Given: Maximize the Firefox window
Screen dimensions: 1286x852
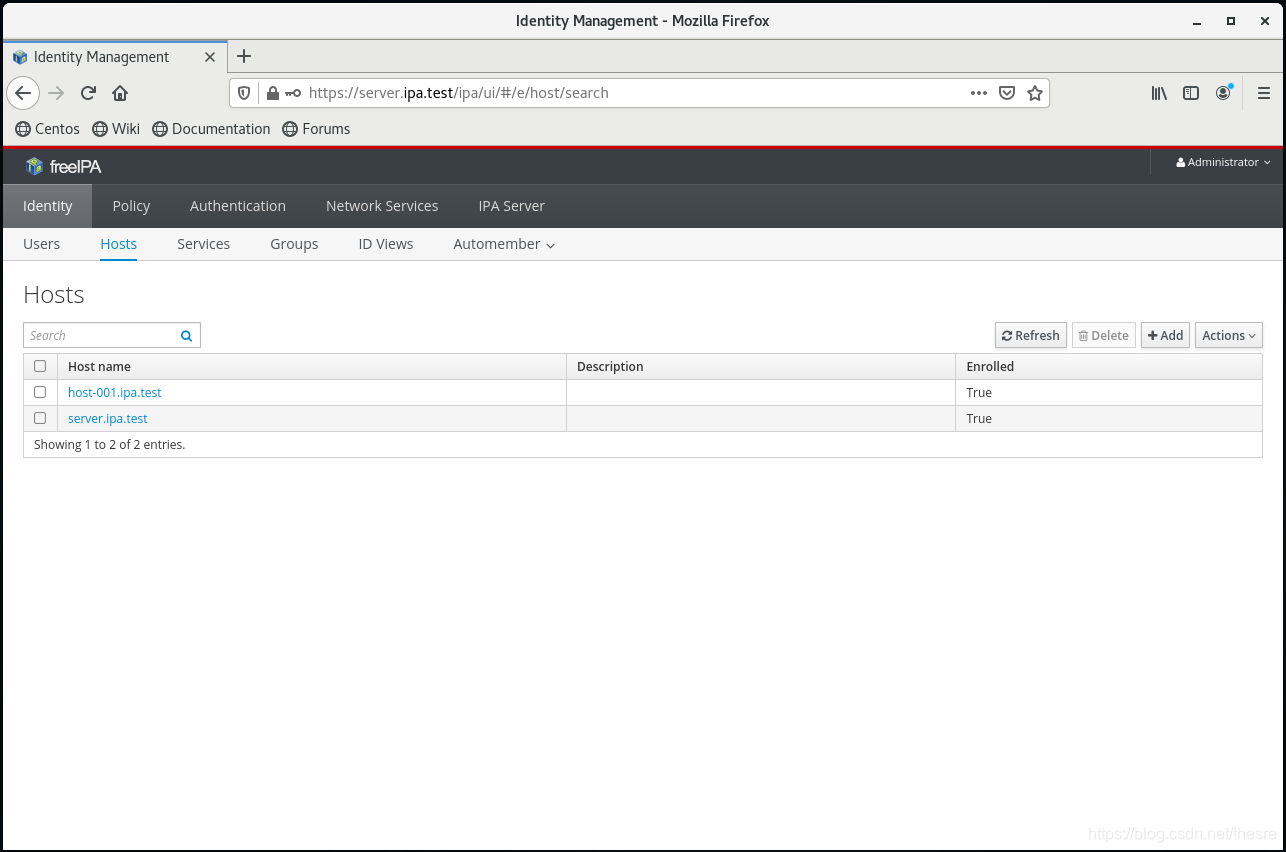Looking at the screenshot, I should pyautogui.click(x=1231, y=21).
